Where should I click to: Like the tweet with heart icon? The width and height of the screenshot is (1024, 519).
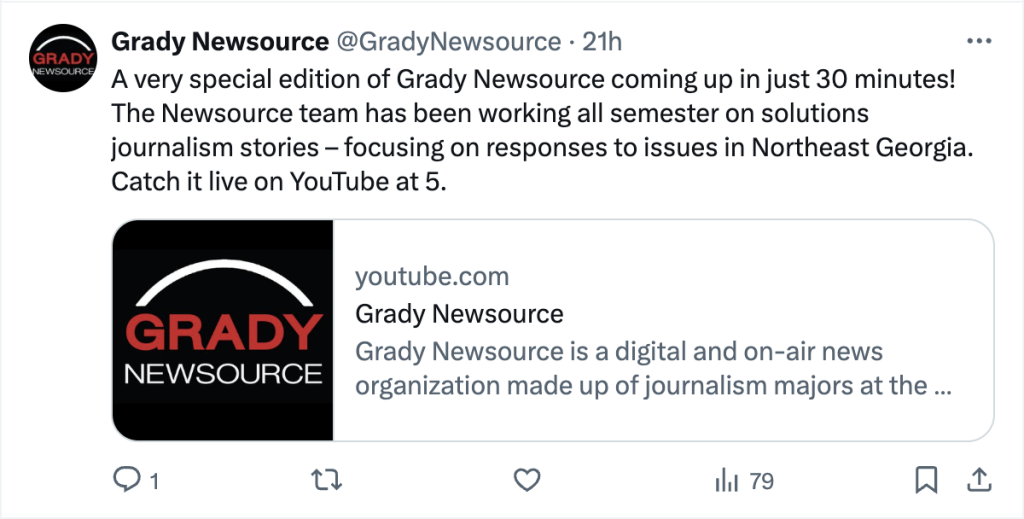tap(527, 481)
